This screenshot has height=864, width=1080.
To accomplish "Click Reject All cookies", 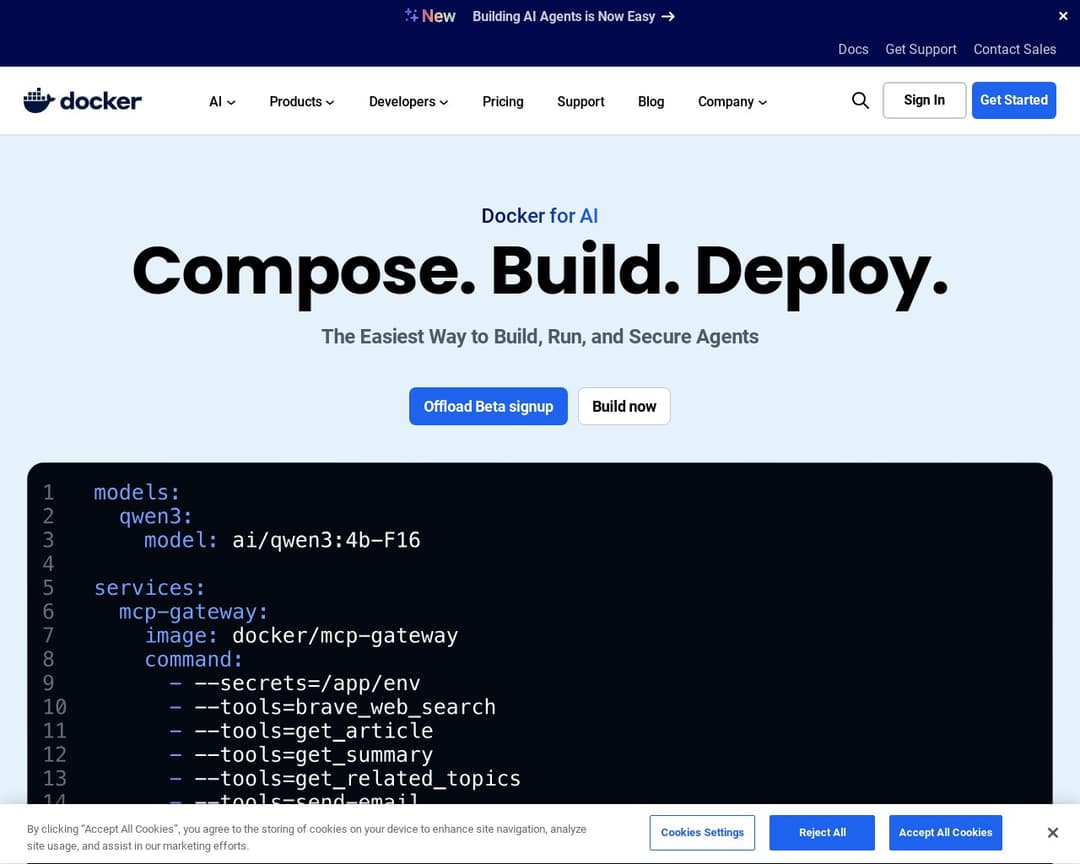I will [x=822, y=832].
